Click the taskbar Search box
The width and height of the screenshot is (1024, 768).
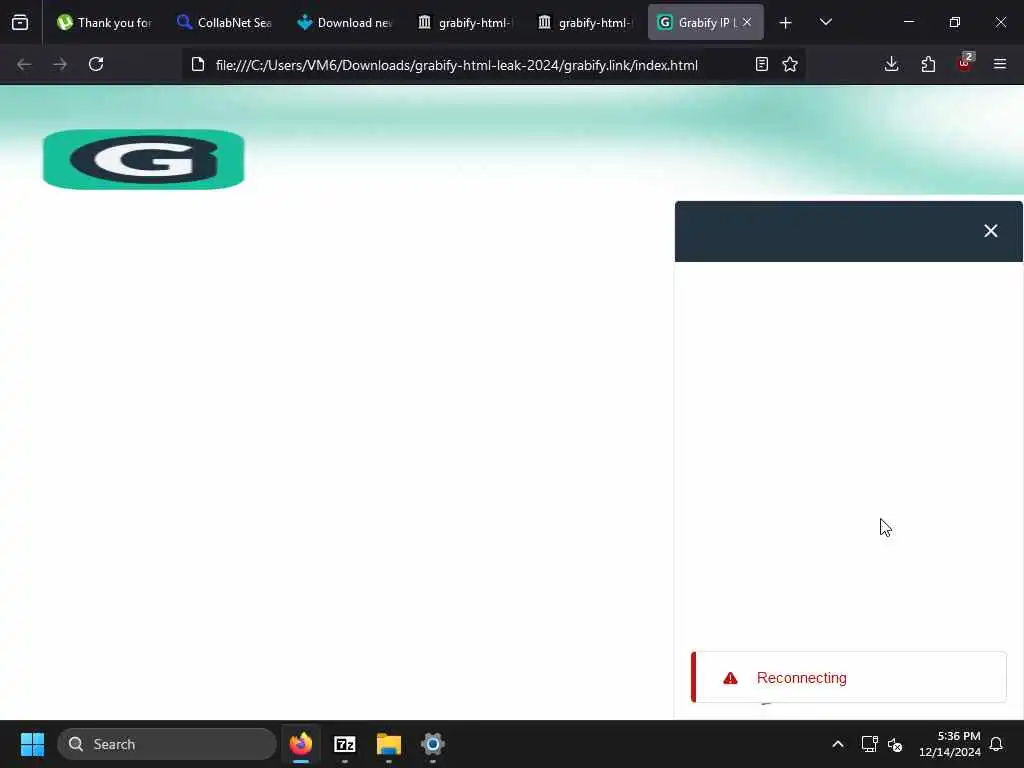pyautogui.click(x=167, y=744)
